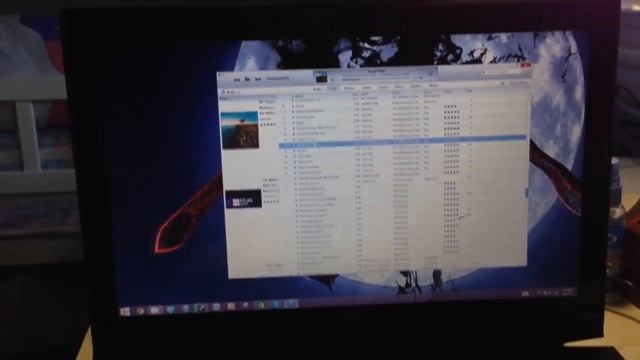Set star rating under ATLAS album
The height and width of the screenshot is (360, 640).
tap(271, 202)
